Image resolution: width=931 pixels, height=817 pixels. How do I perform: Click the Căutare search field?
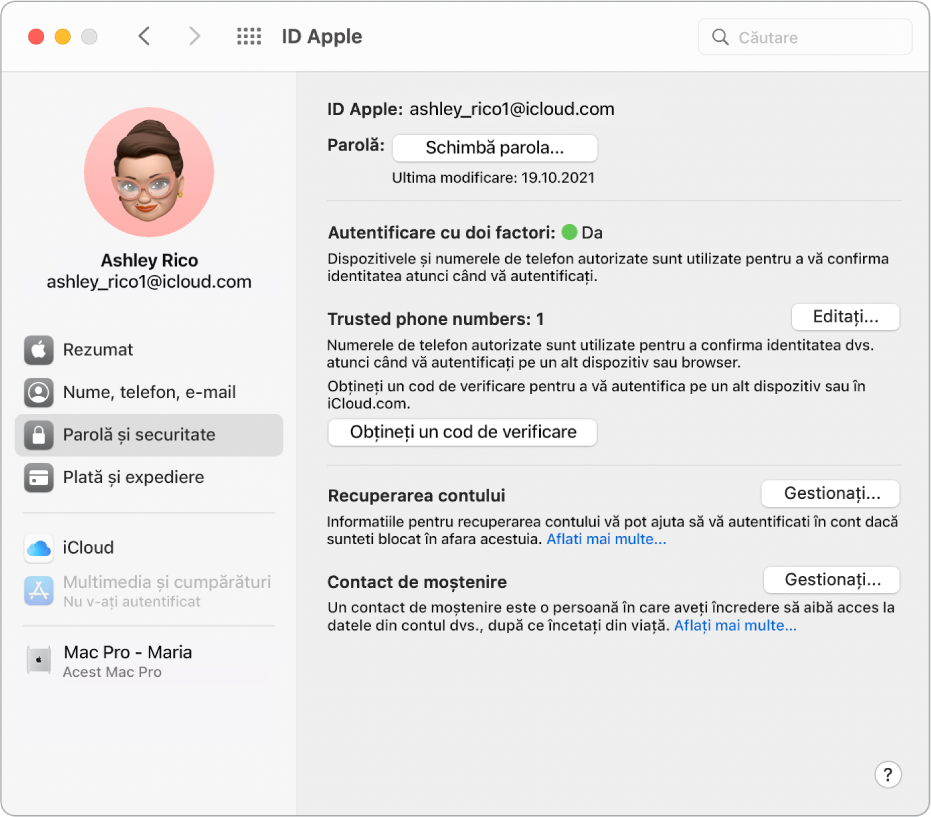pyautogui.click(x=805, y=36)
